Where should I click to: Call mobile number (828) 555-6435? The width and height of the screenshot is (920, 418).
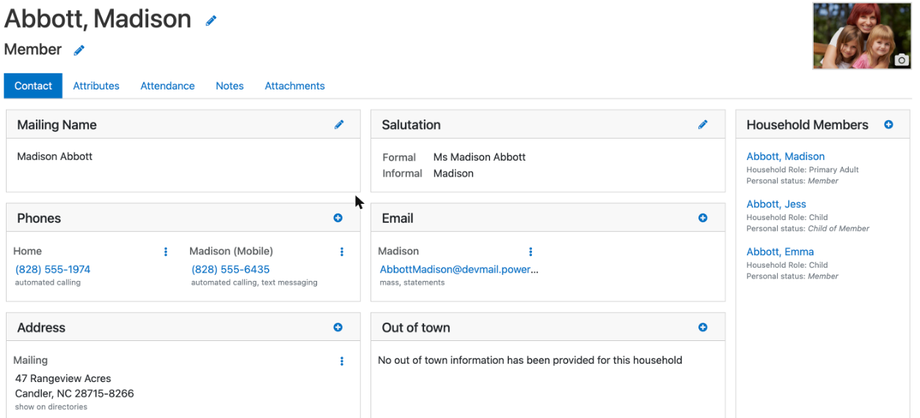coord(231,269)
